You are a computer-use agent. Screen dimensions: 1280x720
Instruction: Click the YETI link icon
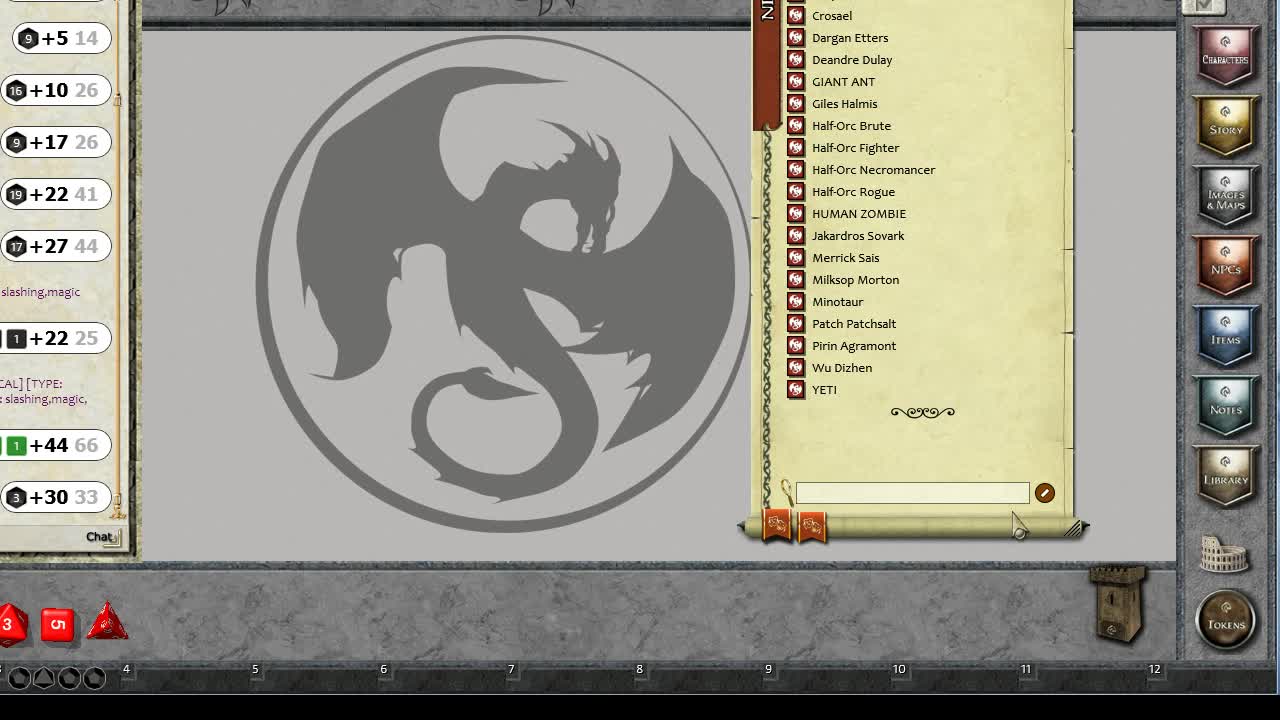coord(796,390)
